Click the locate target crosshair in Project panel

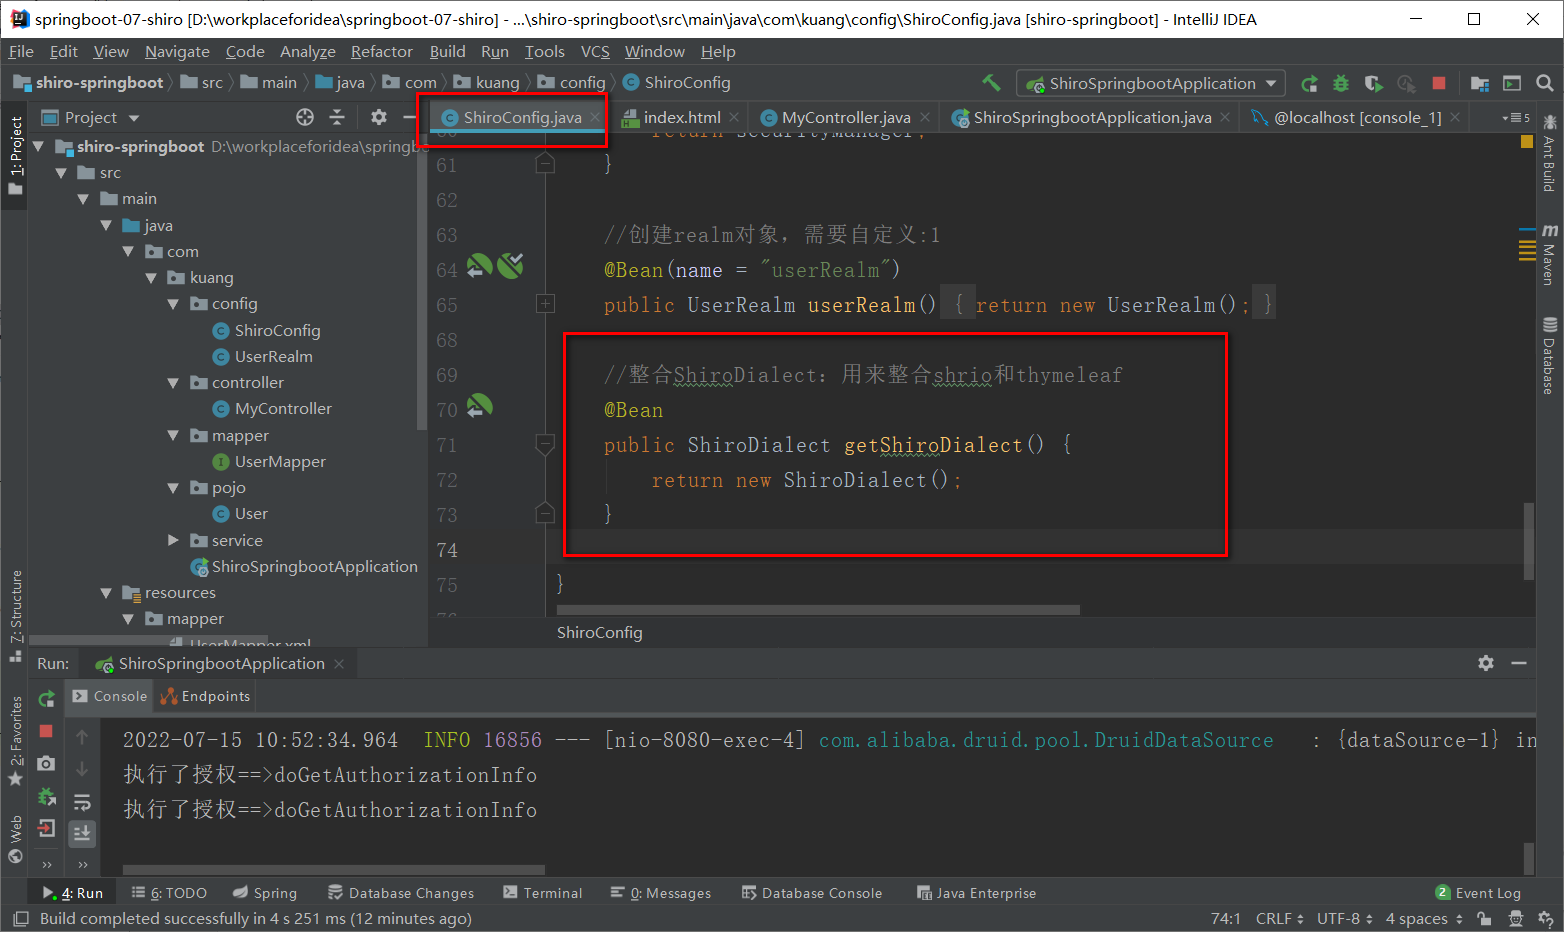305,117
